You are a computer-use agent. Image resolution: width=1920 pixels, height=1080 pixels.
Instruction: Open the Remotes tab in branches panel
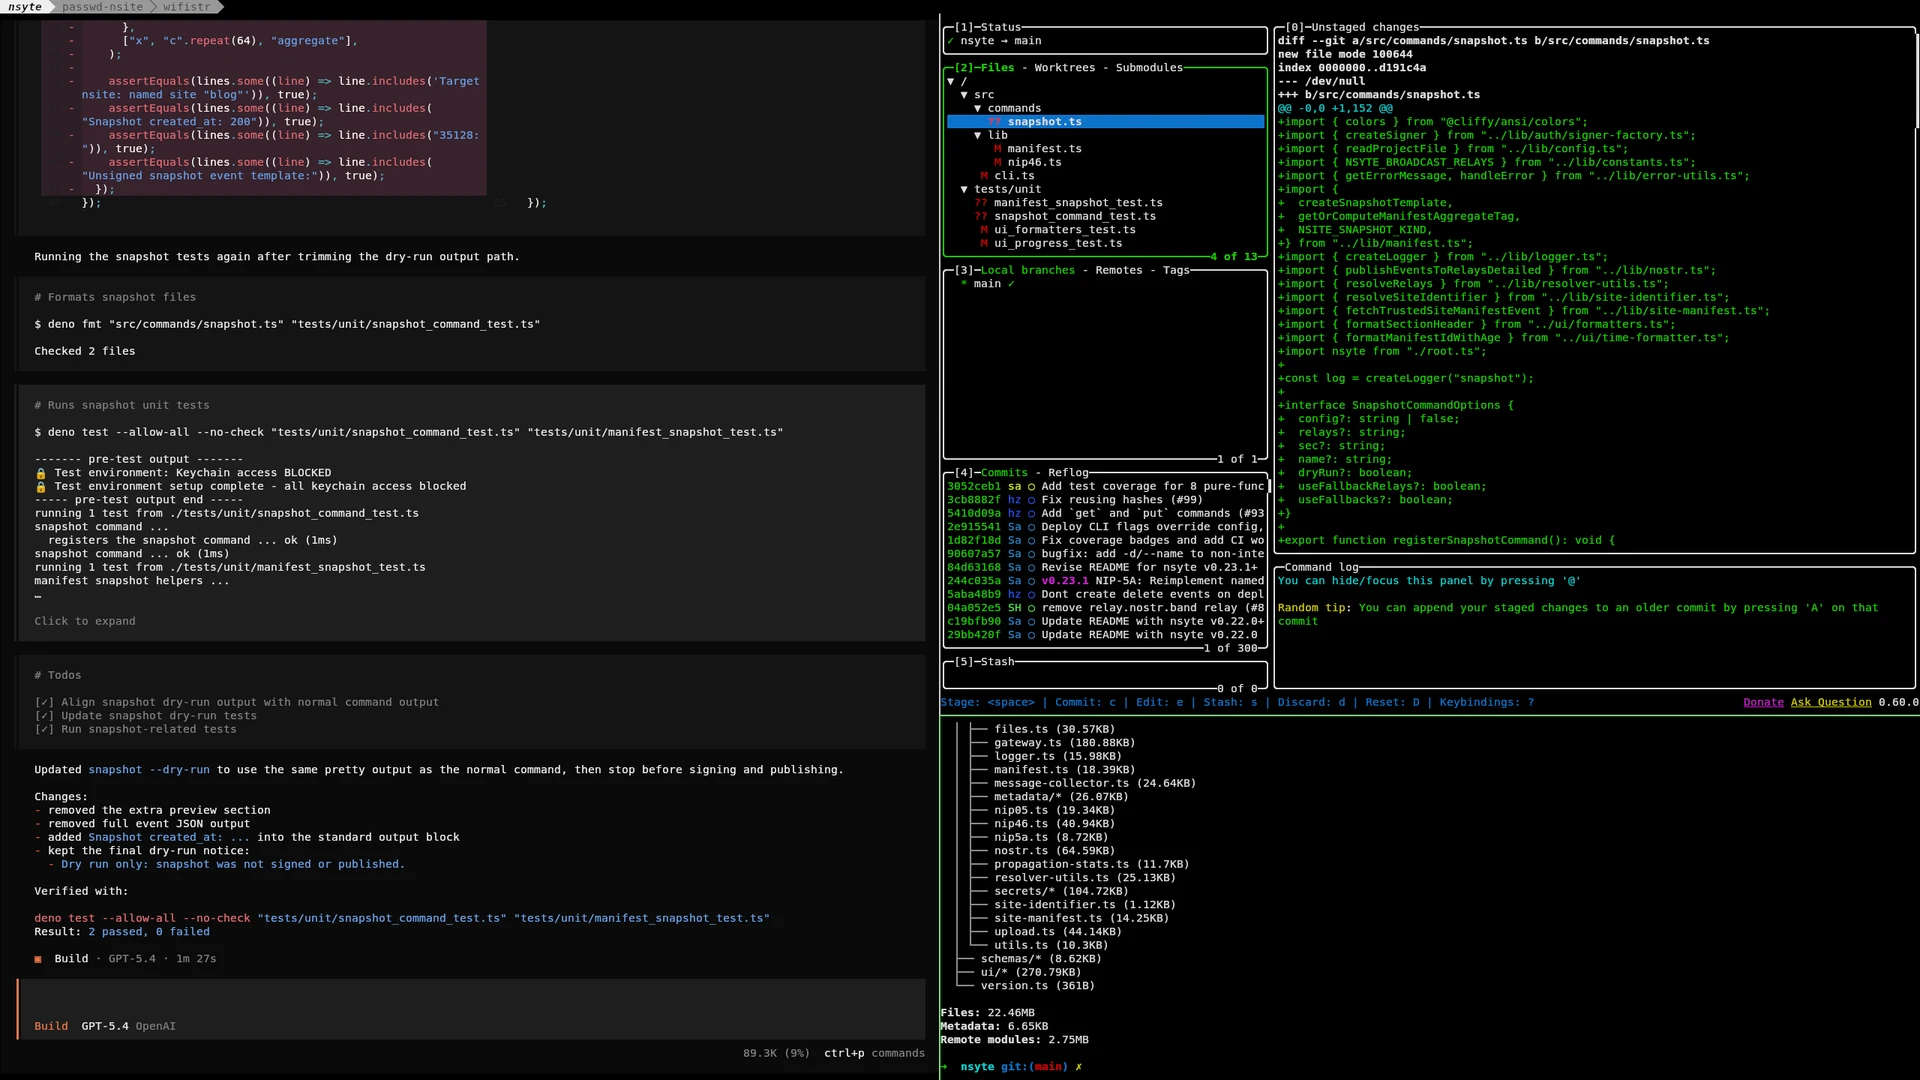tap(1118, 270)
